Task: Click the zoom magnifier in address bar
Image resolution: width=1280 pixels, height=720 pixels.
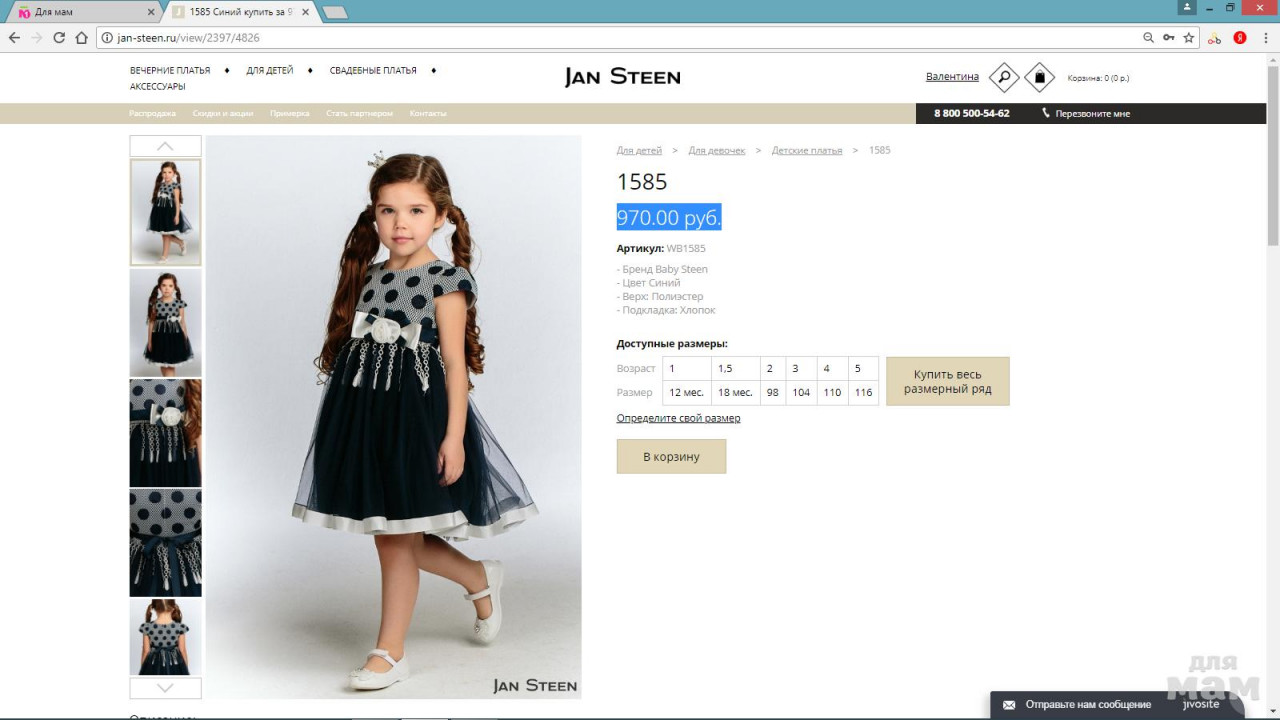Action: [x=1148, y=38]
